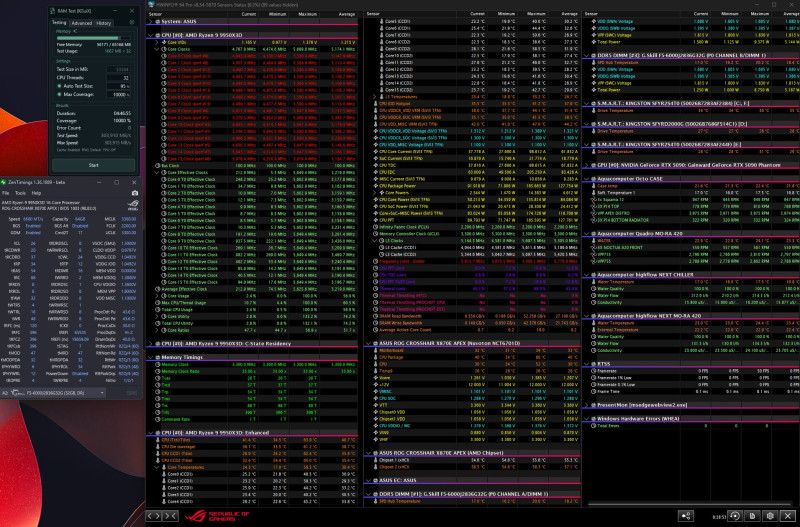Close HWiNFO sensors with bottom X button
800x527 pixels.
788,516
